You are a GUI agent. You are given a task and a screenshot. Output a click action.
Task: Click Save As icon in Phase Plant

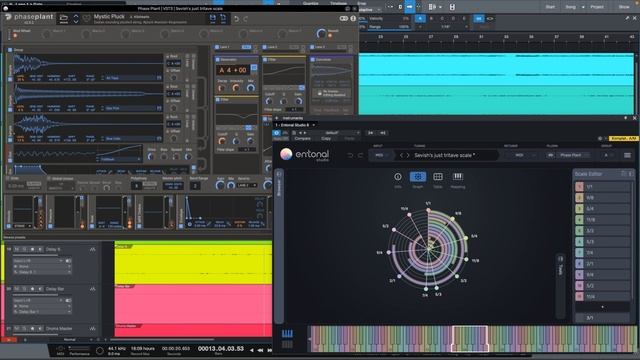[223, 18]
